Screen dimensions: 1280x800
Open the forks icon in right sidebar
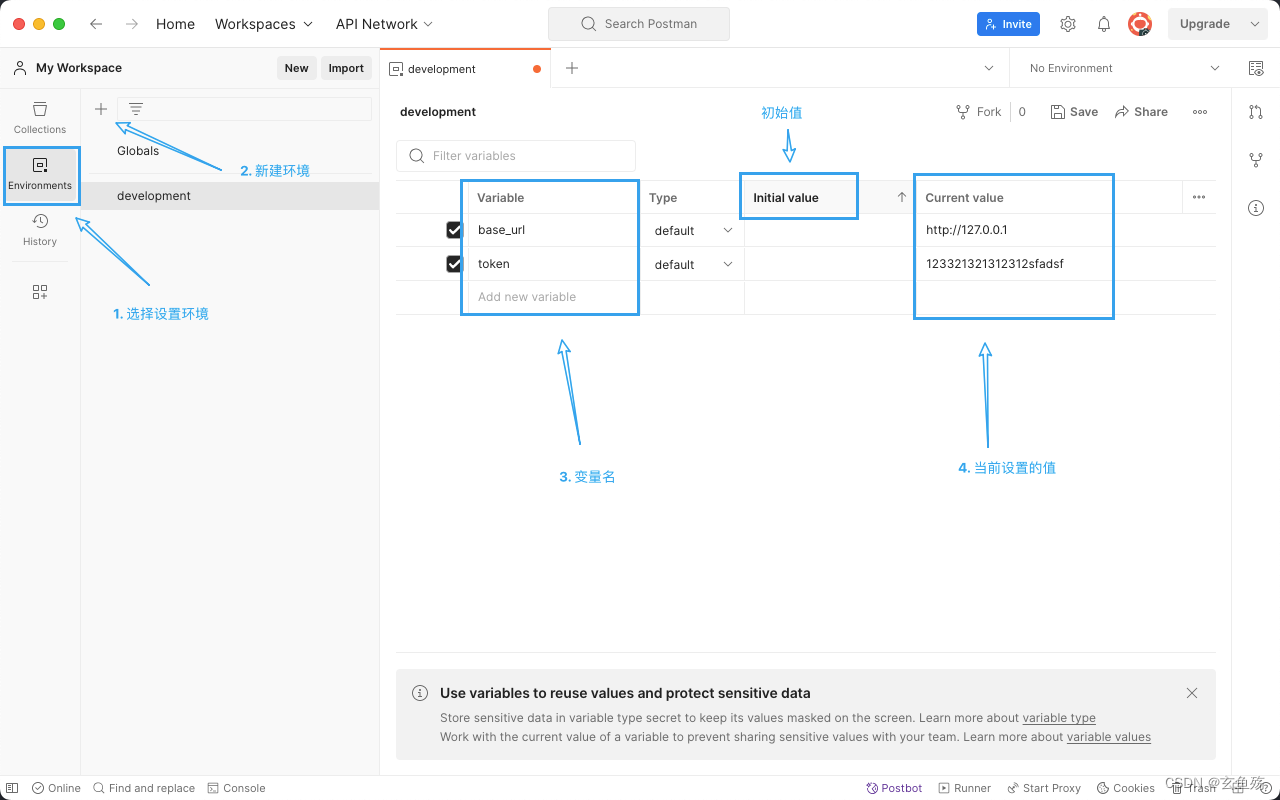[1256, 160]
